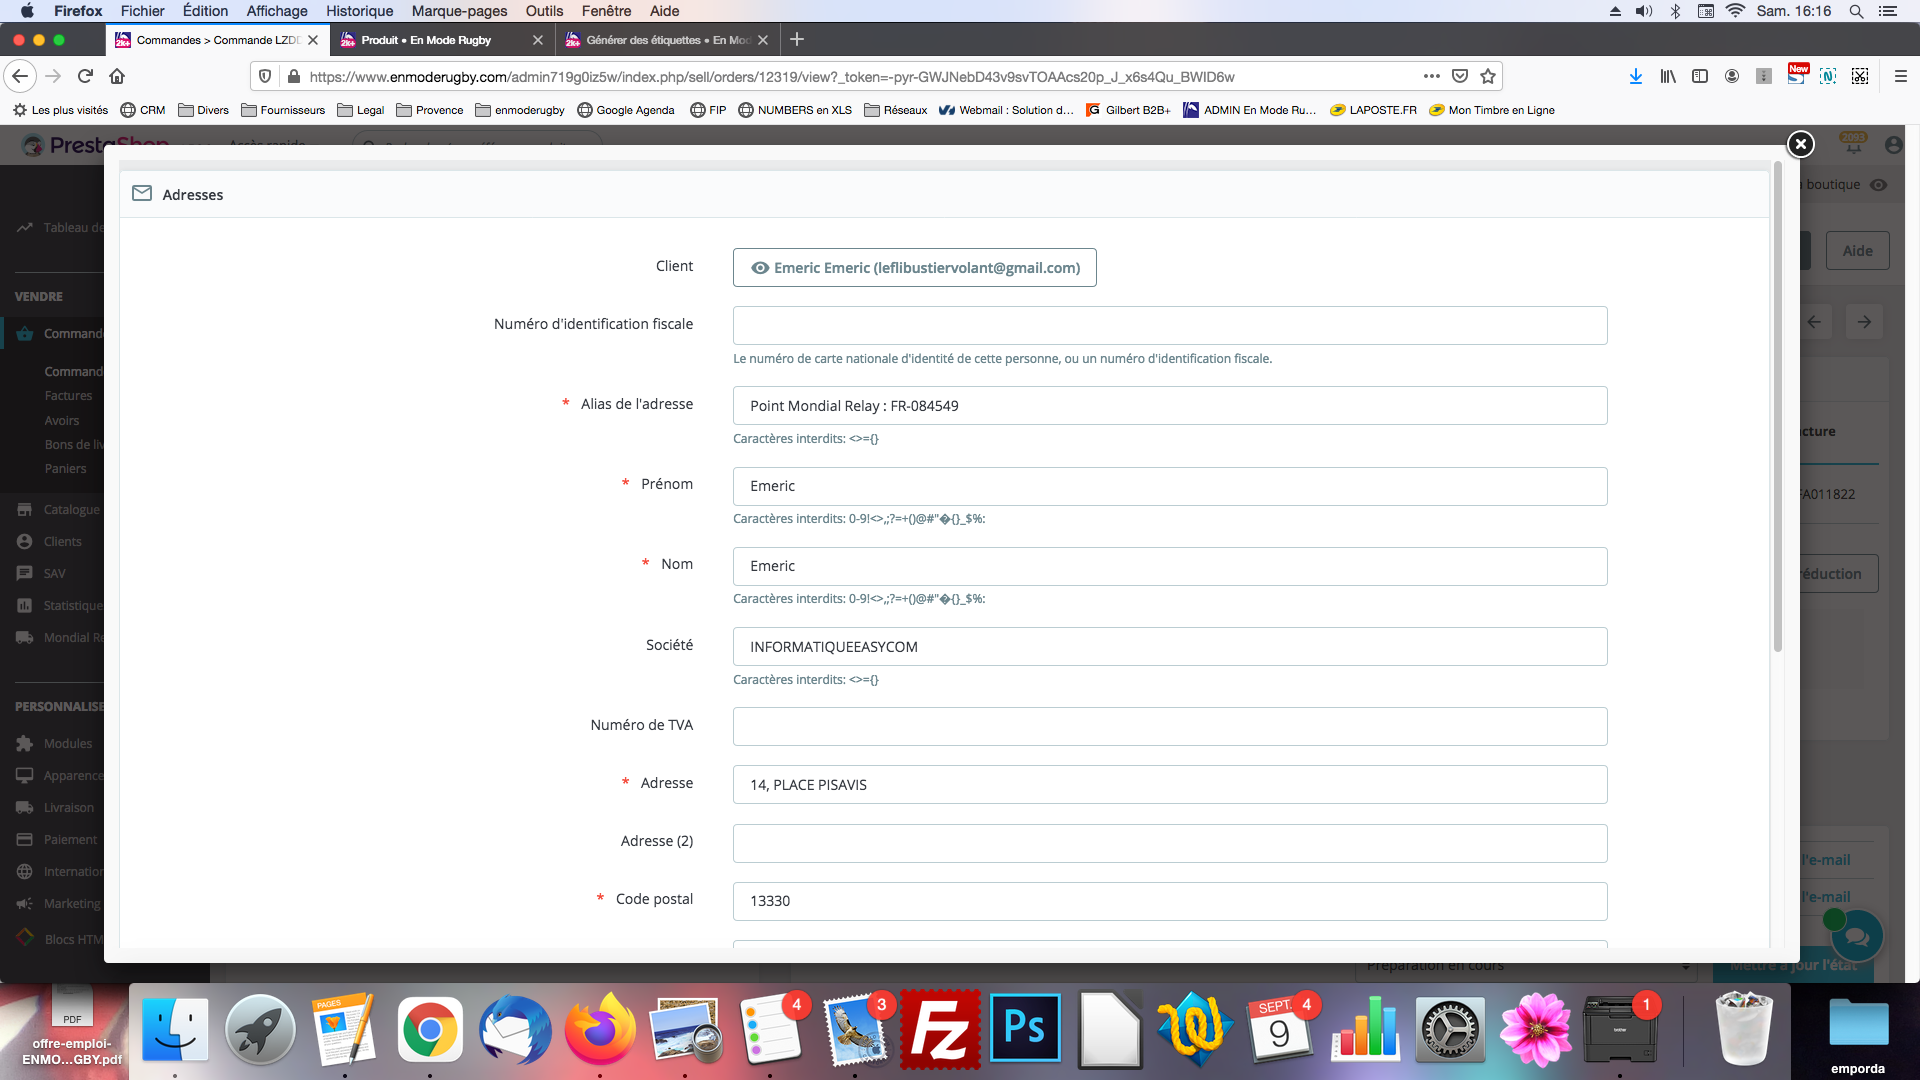Open Finder from the Dock
1920x1080 pixels.
pyautogui.click(x=175, y=1029)
